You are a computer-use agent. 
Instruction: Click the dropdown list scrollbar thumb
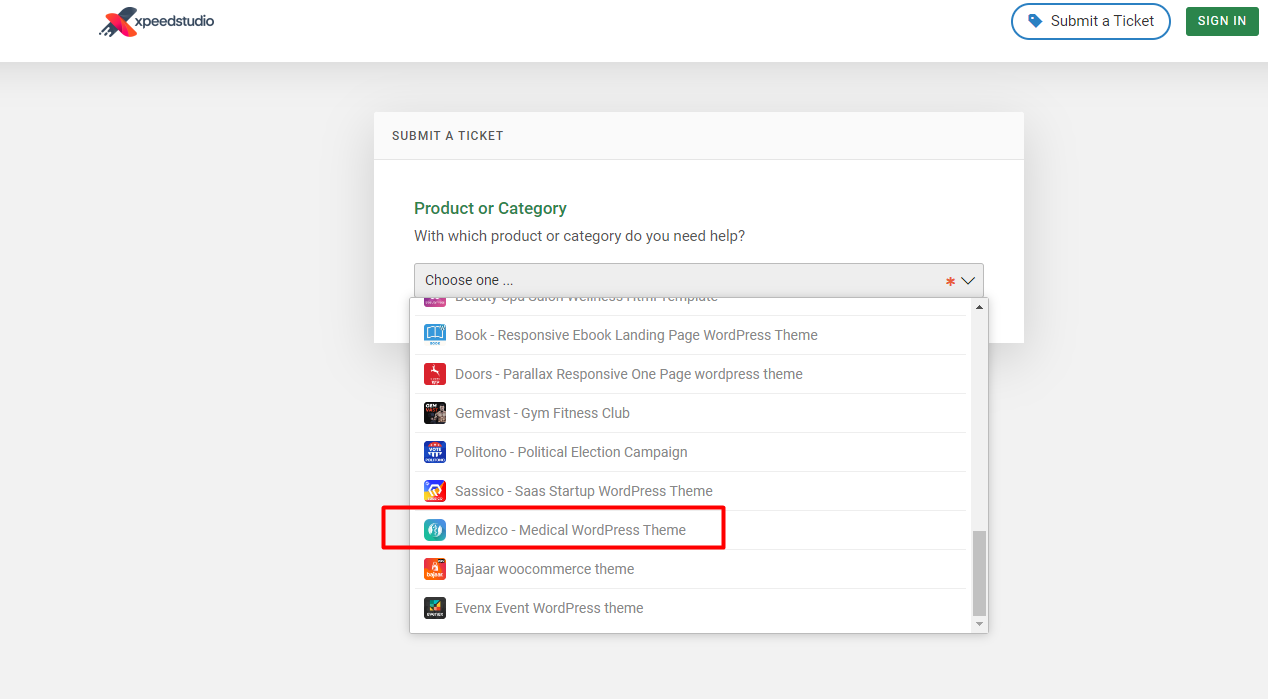tap(979, 573)
